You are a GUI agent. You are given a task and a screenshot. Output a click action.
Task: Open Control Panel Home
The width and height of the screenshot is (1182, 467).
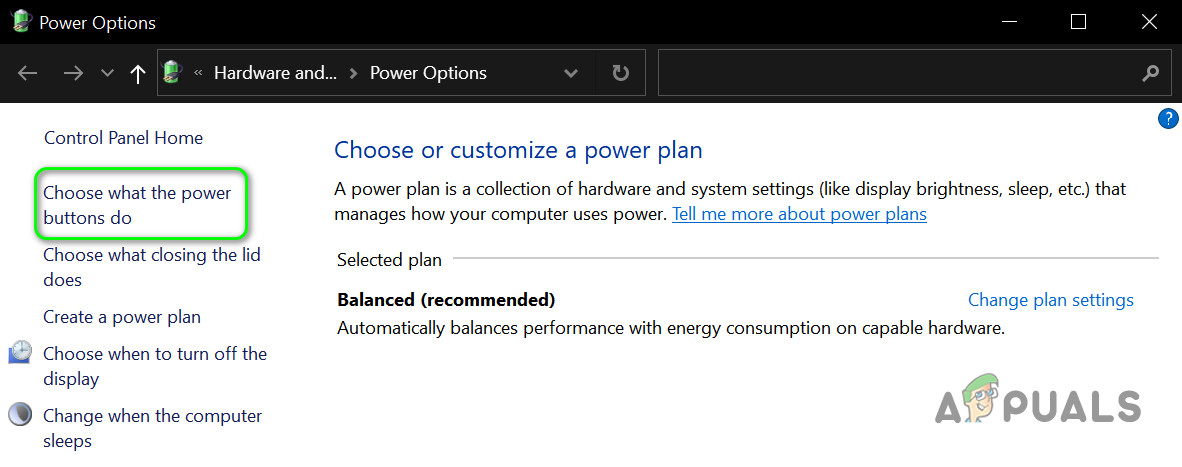pyautogui.click(x=123, y=138)
